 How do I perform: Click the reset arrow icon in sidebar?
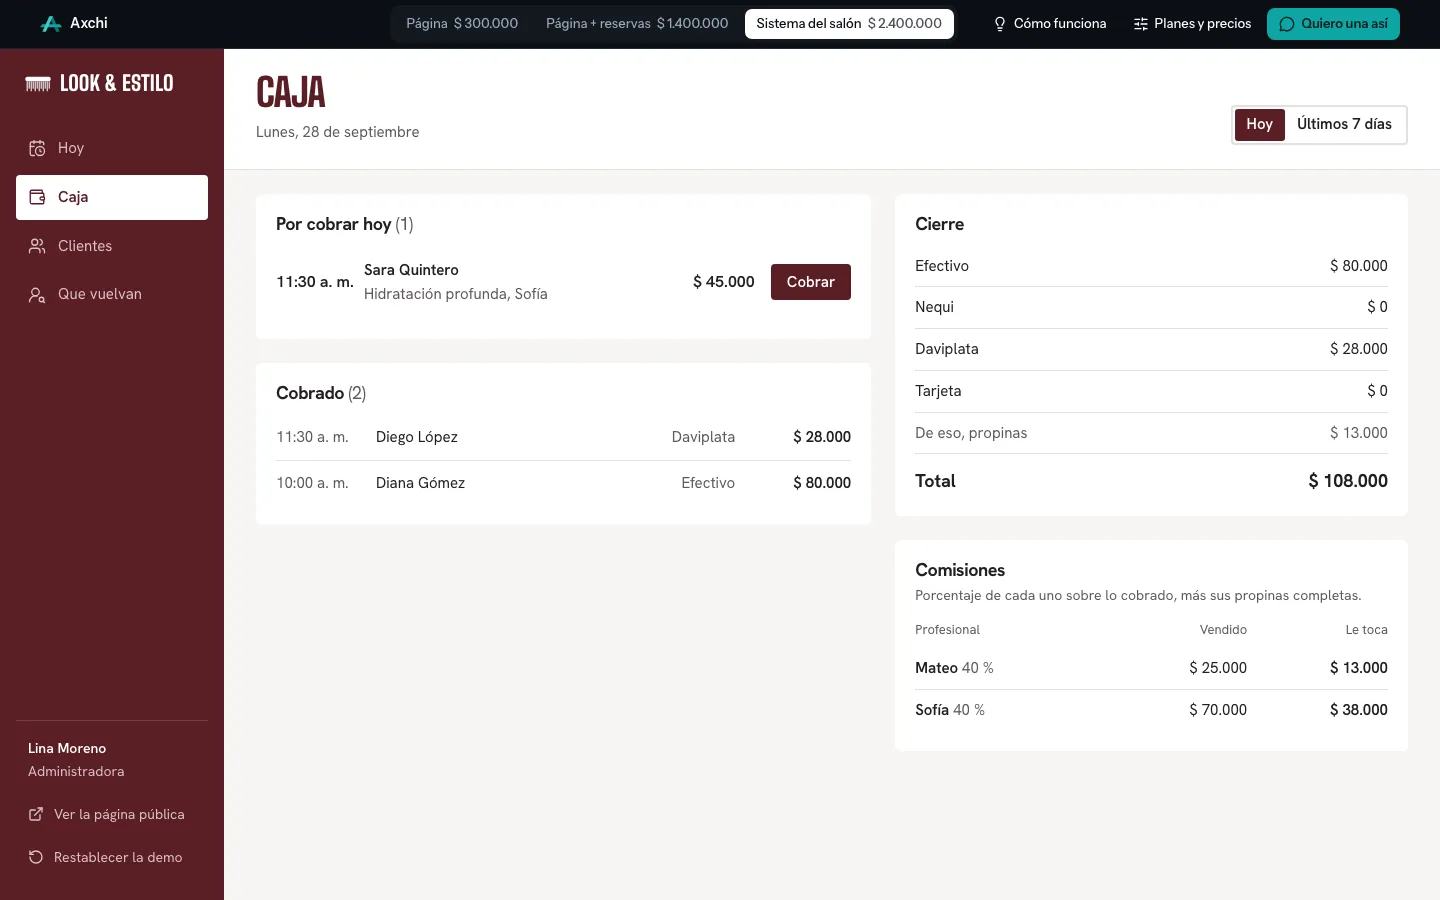(36, 857)
